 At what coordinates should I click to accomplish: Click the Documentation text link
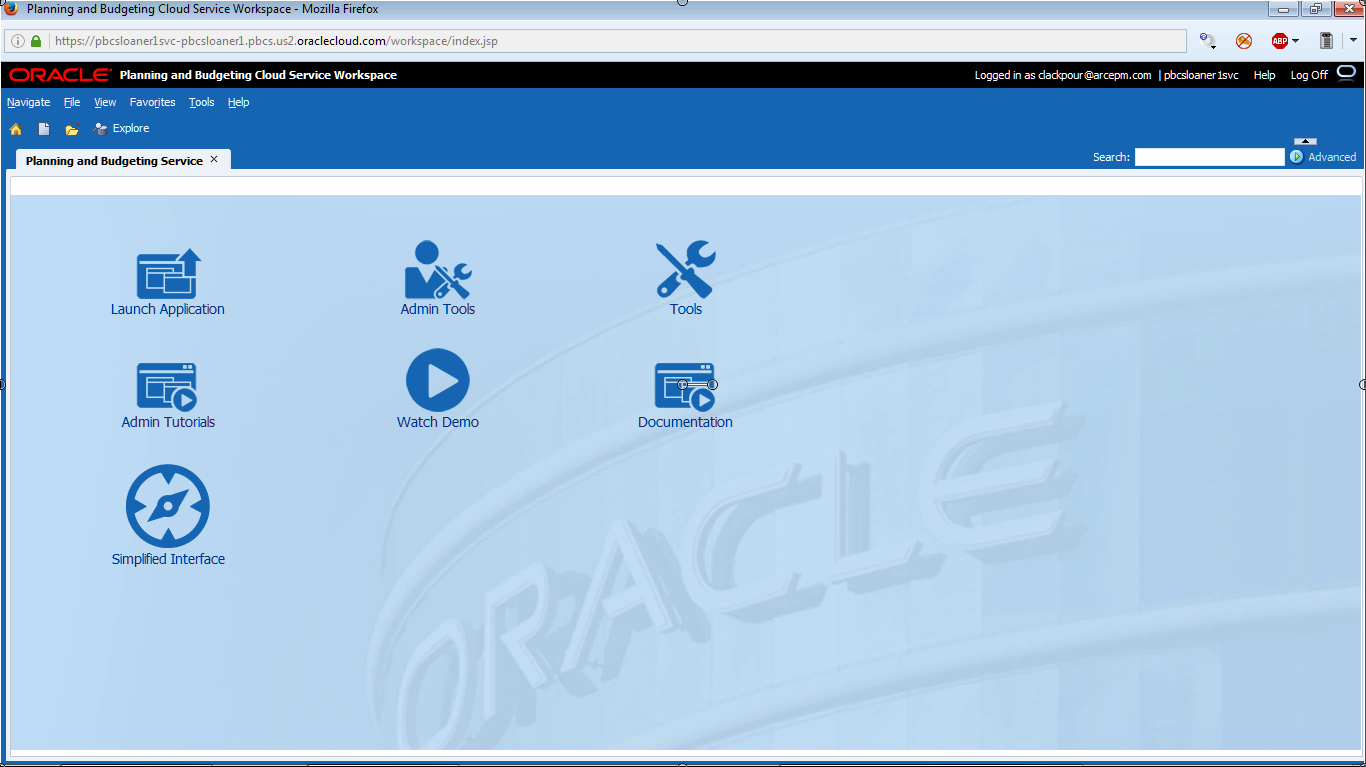pyautogui.click(x=685, y=422)
